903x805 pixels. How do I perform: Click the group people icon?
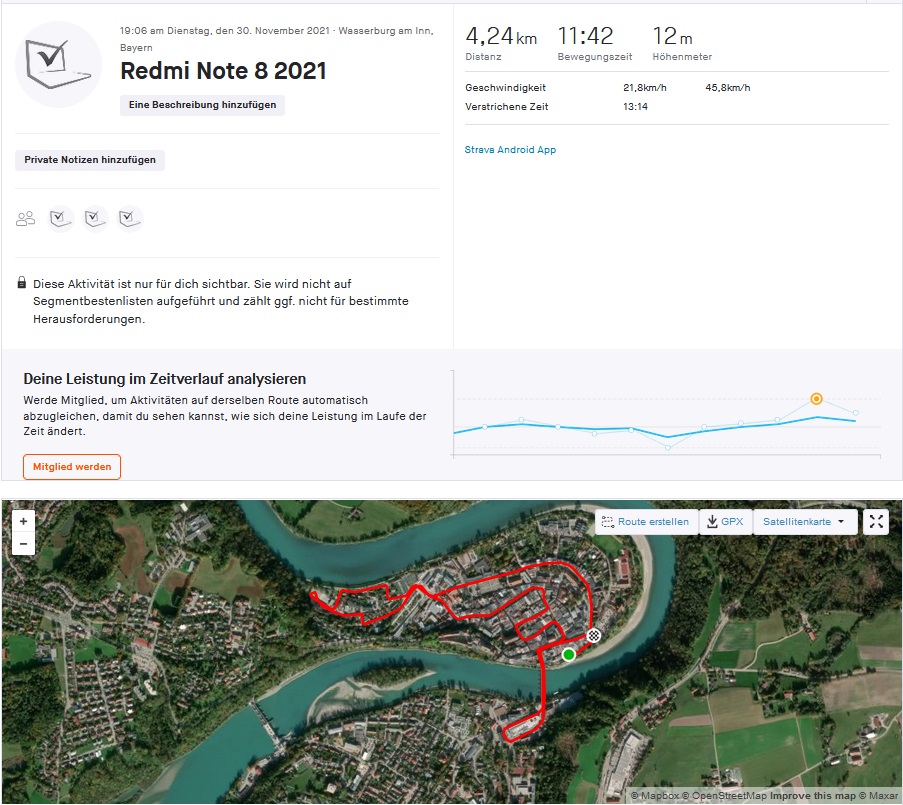click(26, 218)
